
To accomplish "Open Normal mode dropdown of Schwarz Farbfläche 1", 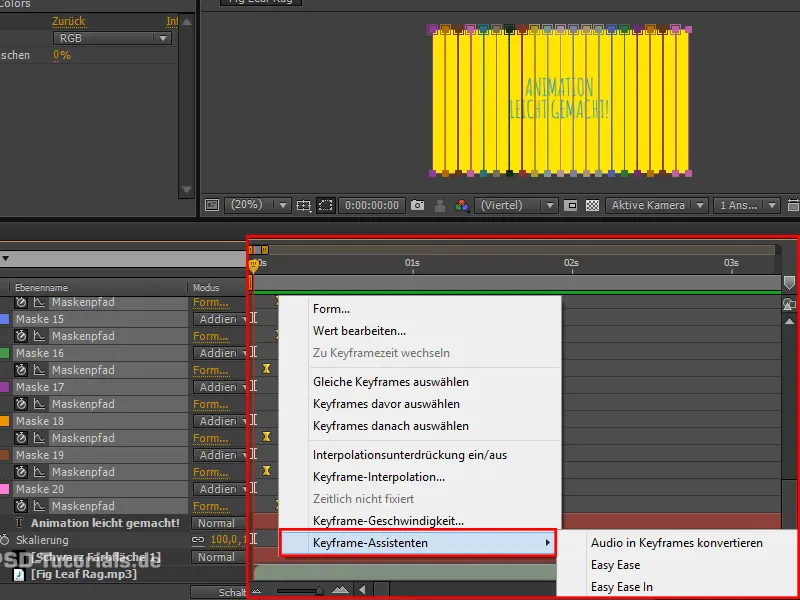I will (218, 557).
